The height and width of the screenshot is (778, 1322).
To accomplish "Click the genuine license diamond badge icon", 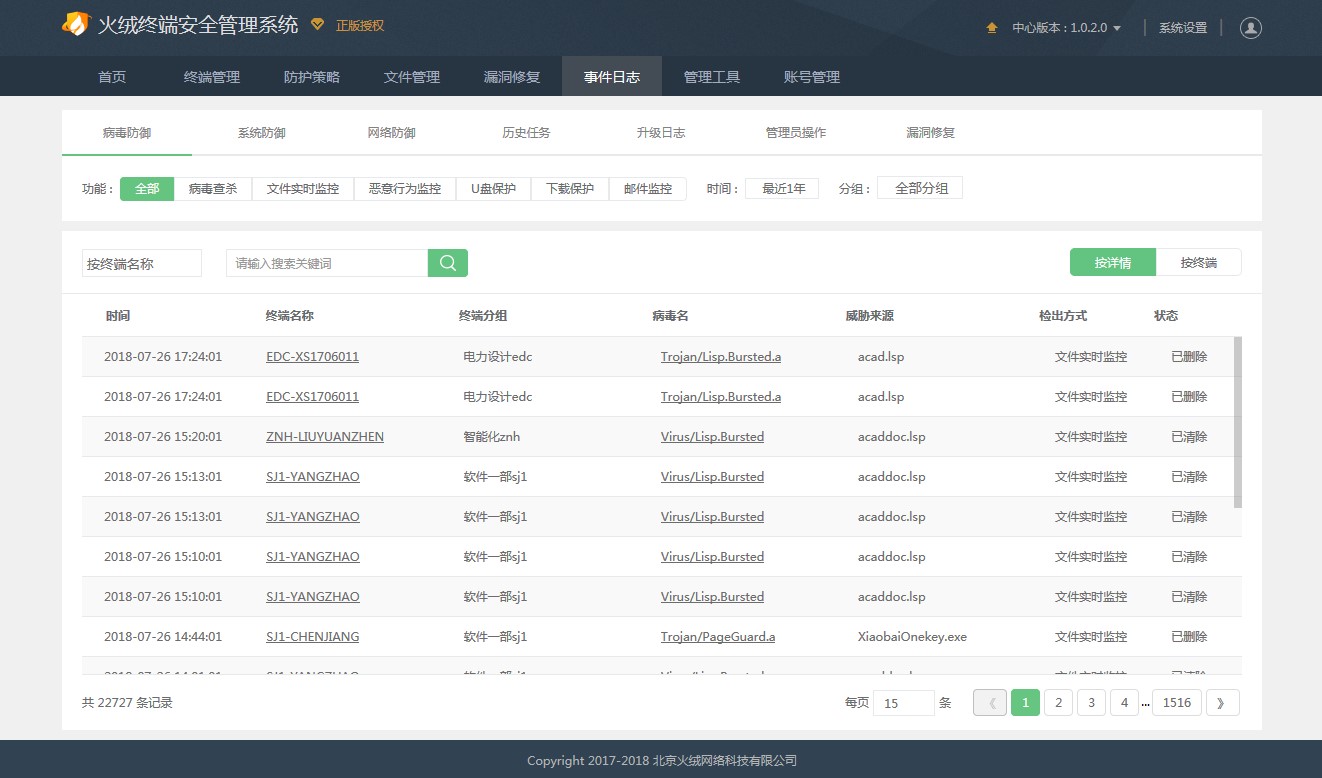I will point(317,24).
